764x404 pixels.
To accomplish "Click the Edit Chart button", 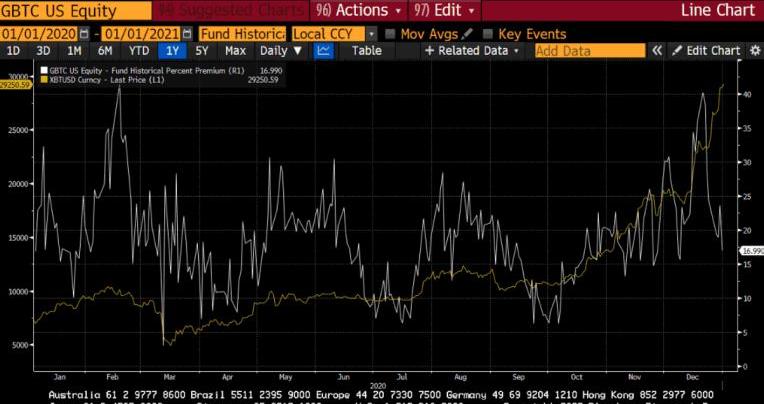I will [707, 51].
